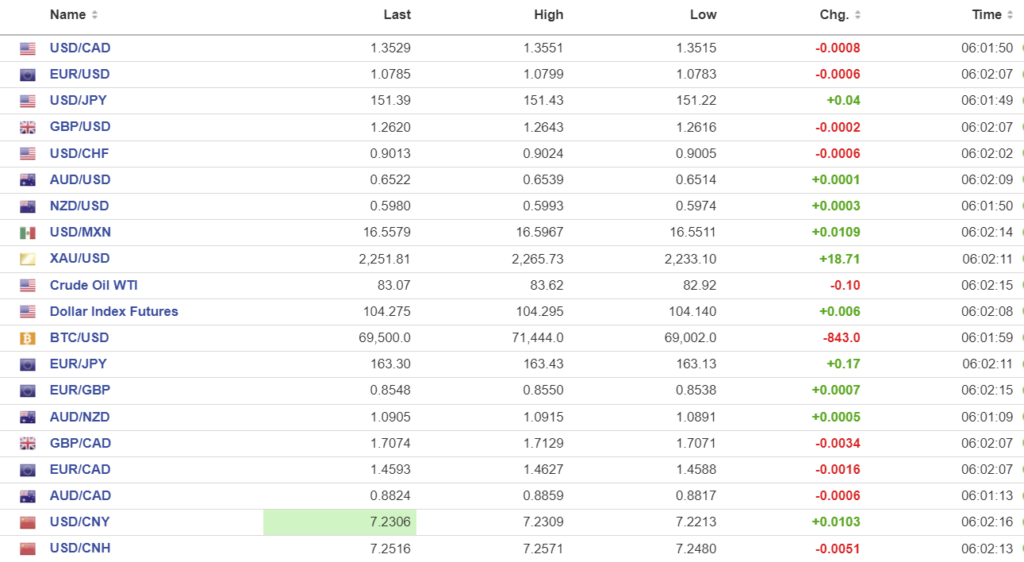Screen dimensions: 1024x562
Task: Open the USD/CHF pair link
Action: tap(79, 153)
